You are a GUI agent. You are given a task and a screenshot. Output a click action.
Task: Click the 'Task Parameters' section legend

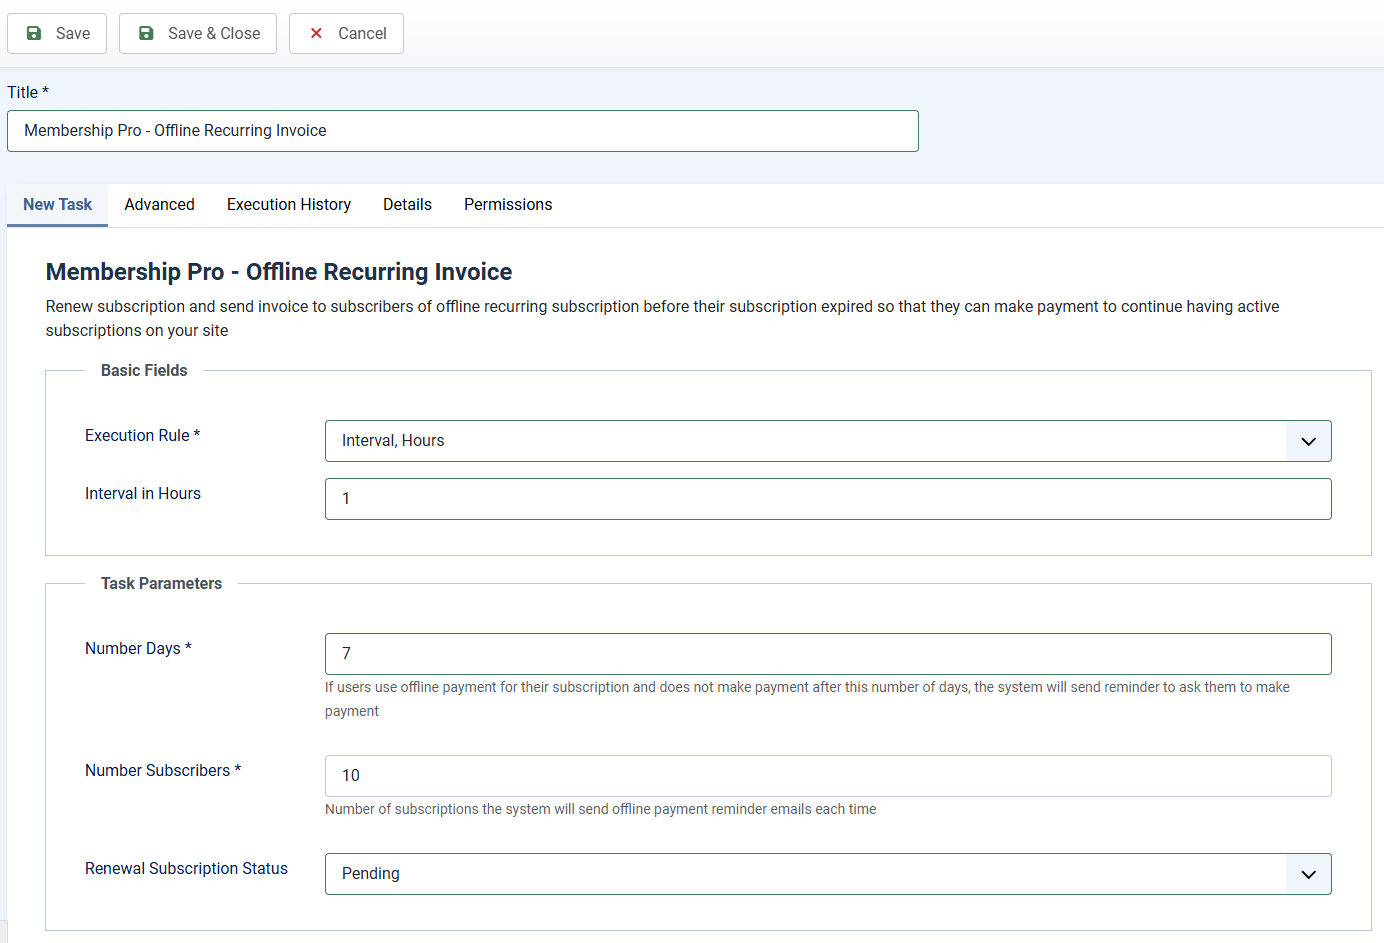click(161, 583)
